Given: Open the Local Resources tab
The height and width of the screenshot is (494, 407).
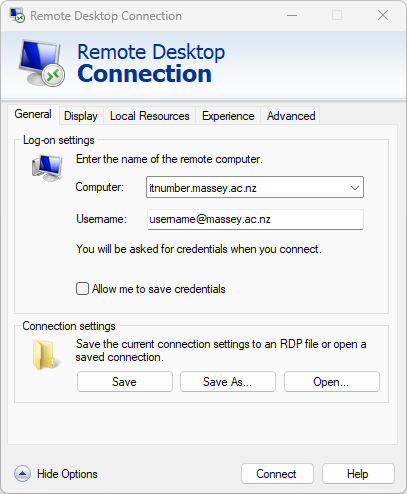Looking at the screenshot, I should point(150,116).
